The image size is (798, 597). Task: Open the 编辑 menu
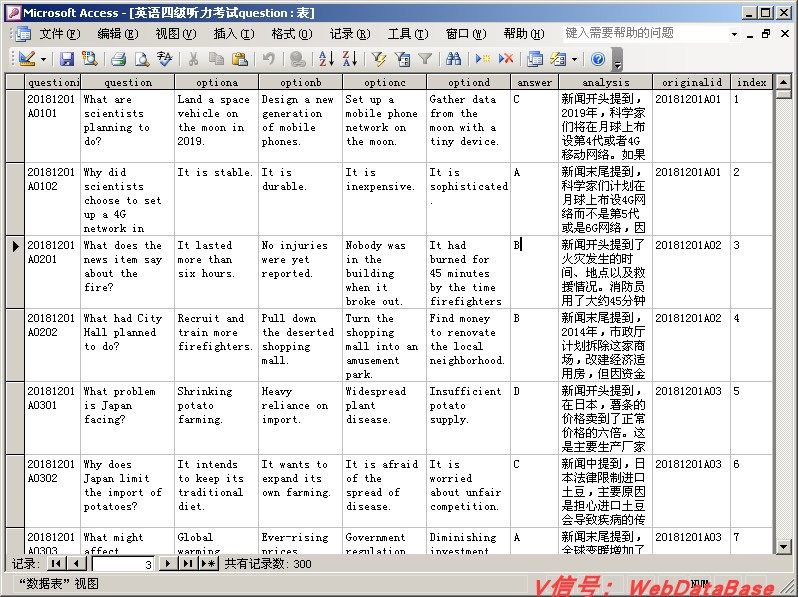[x=118, y=34]
